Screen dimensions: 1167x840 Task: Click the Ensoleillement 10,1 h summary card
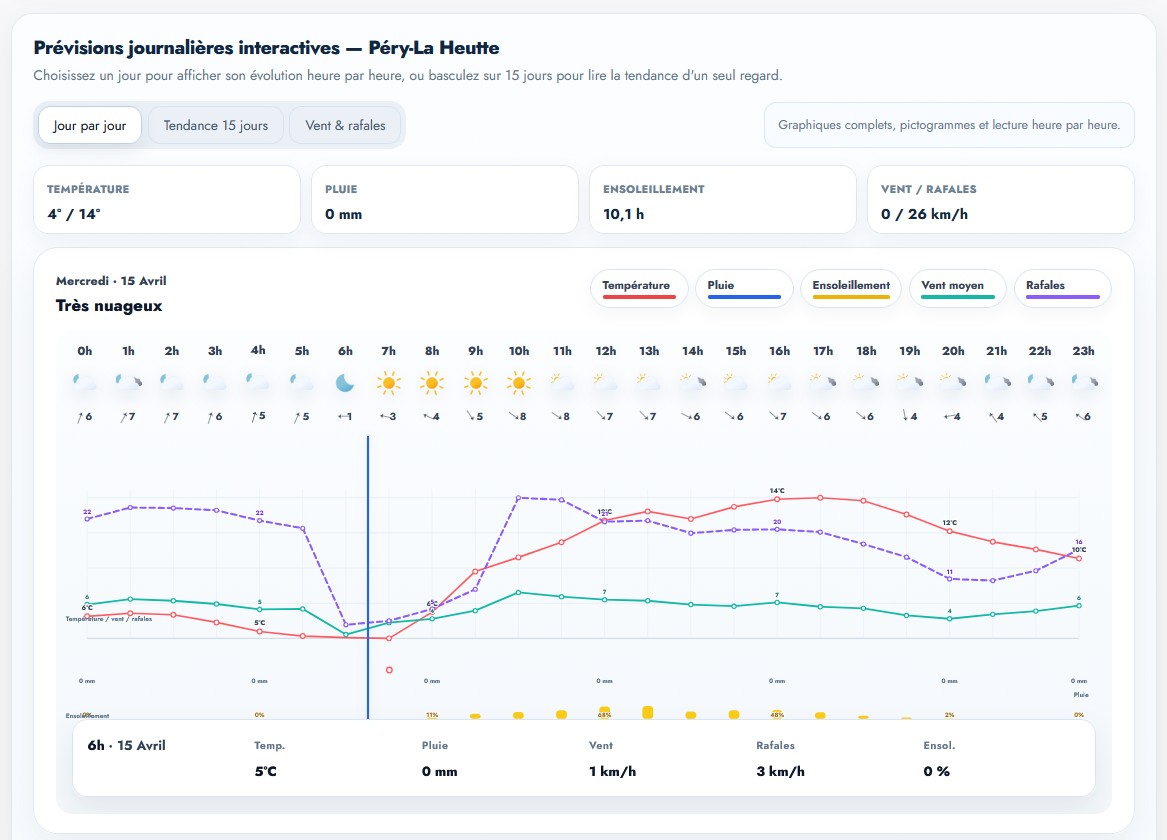(722, 200)
